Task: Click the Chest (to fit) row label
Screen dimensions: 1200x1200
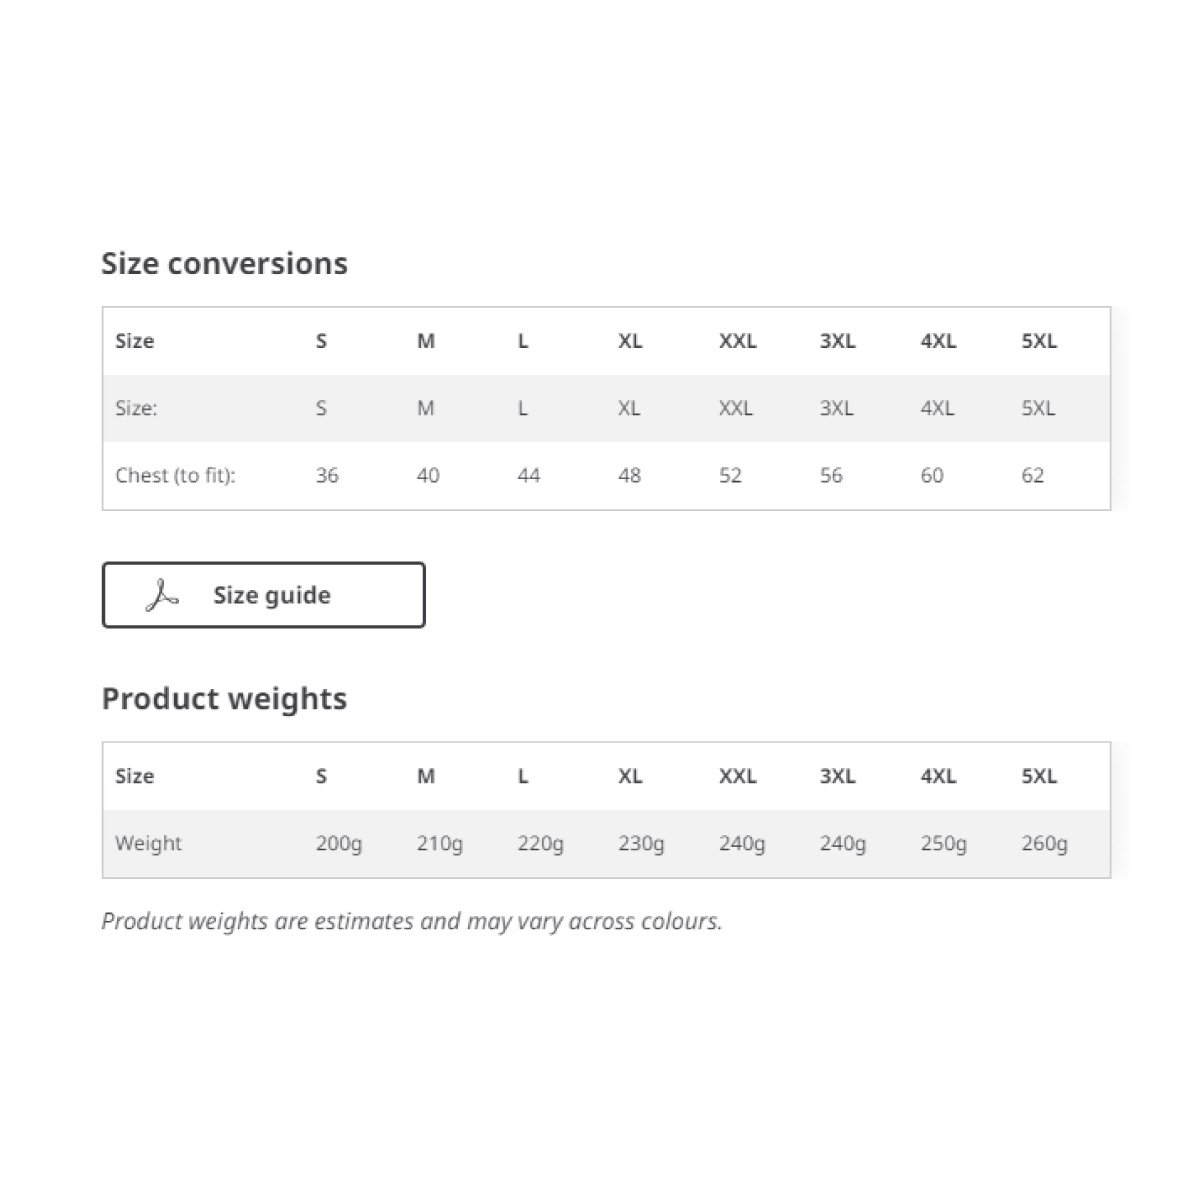Action: (175, 475)
